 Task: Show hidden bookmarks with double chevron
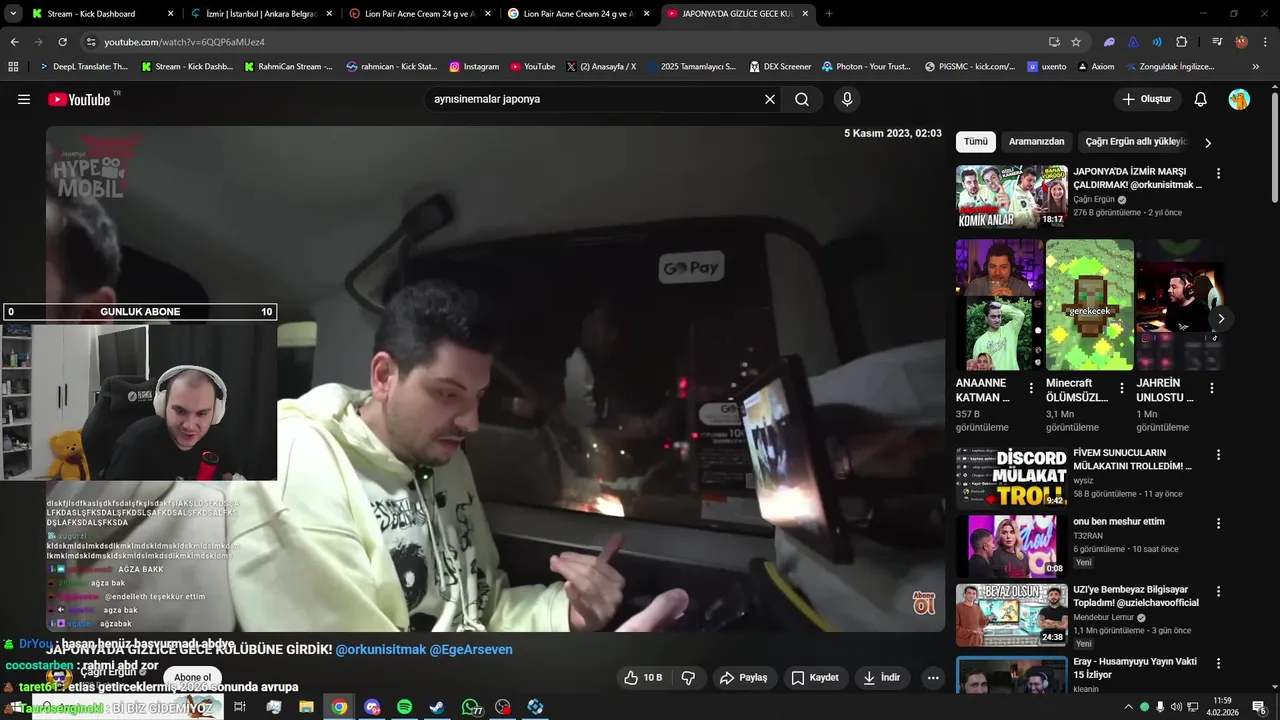click(x=1256, y=67)
